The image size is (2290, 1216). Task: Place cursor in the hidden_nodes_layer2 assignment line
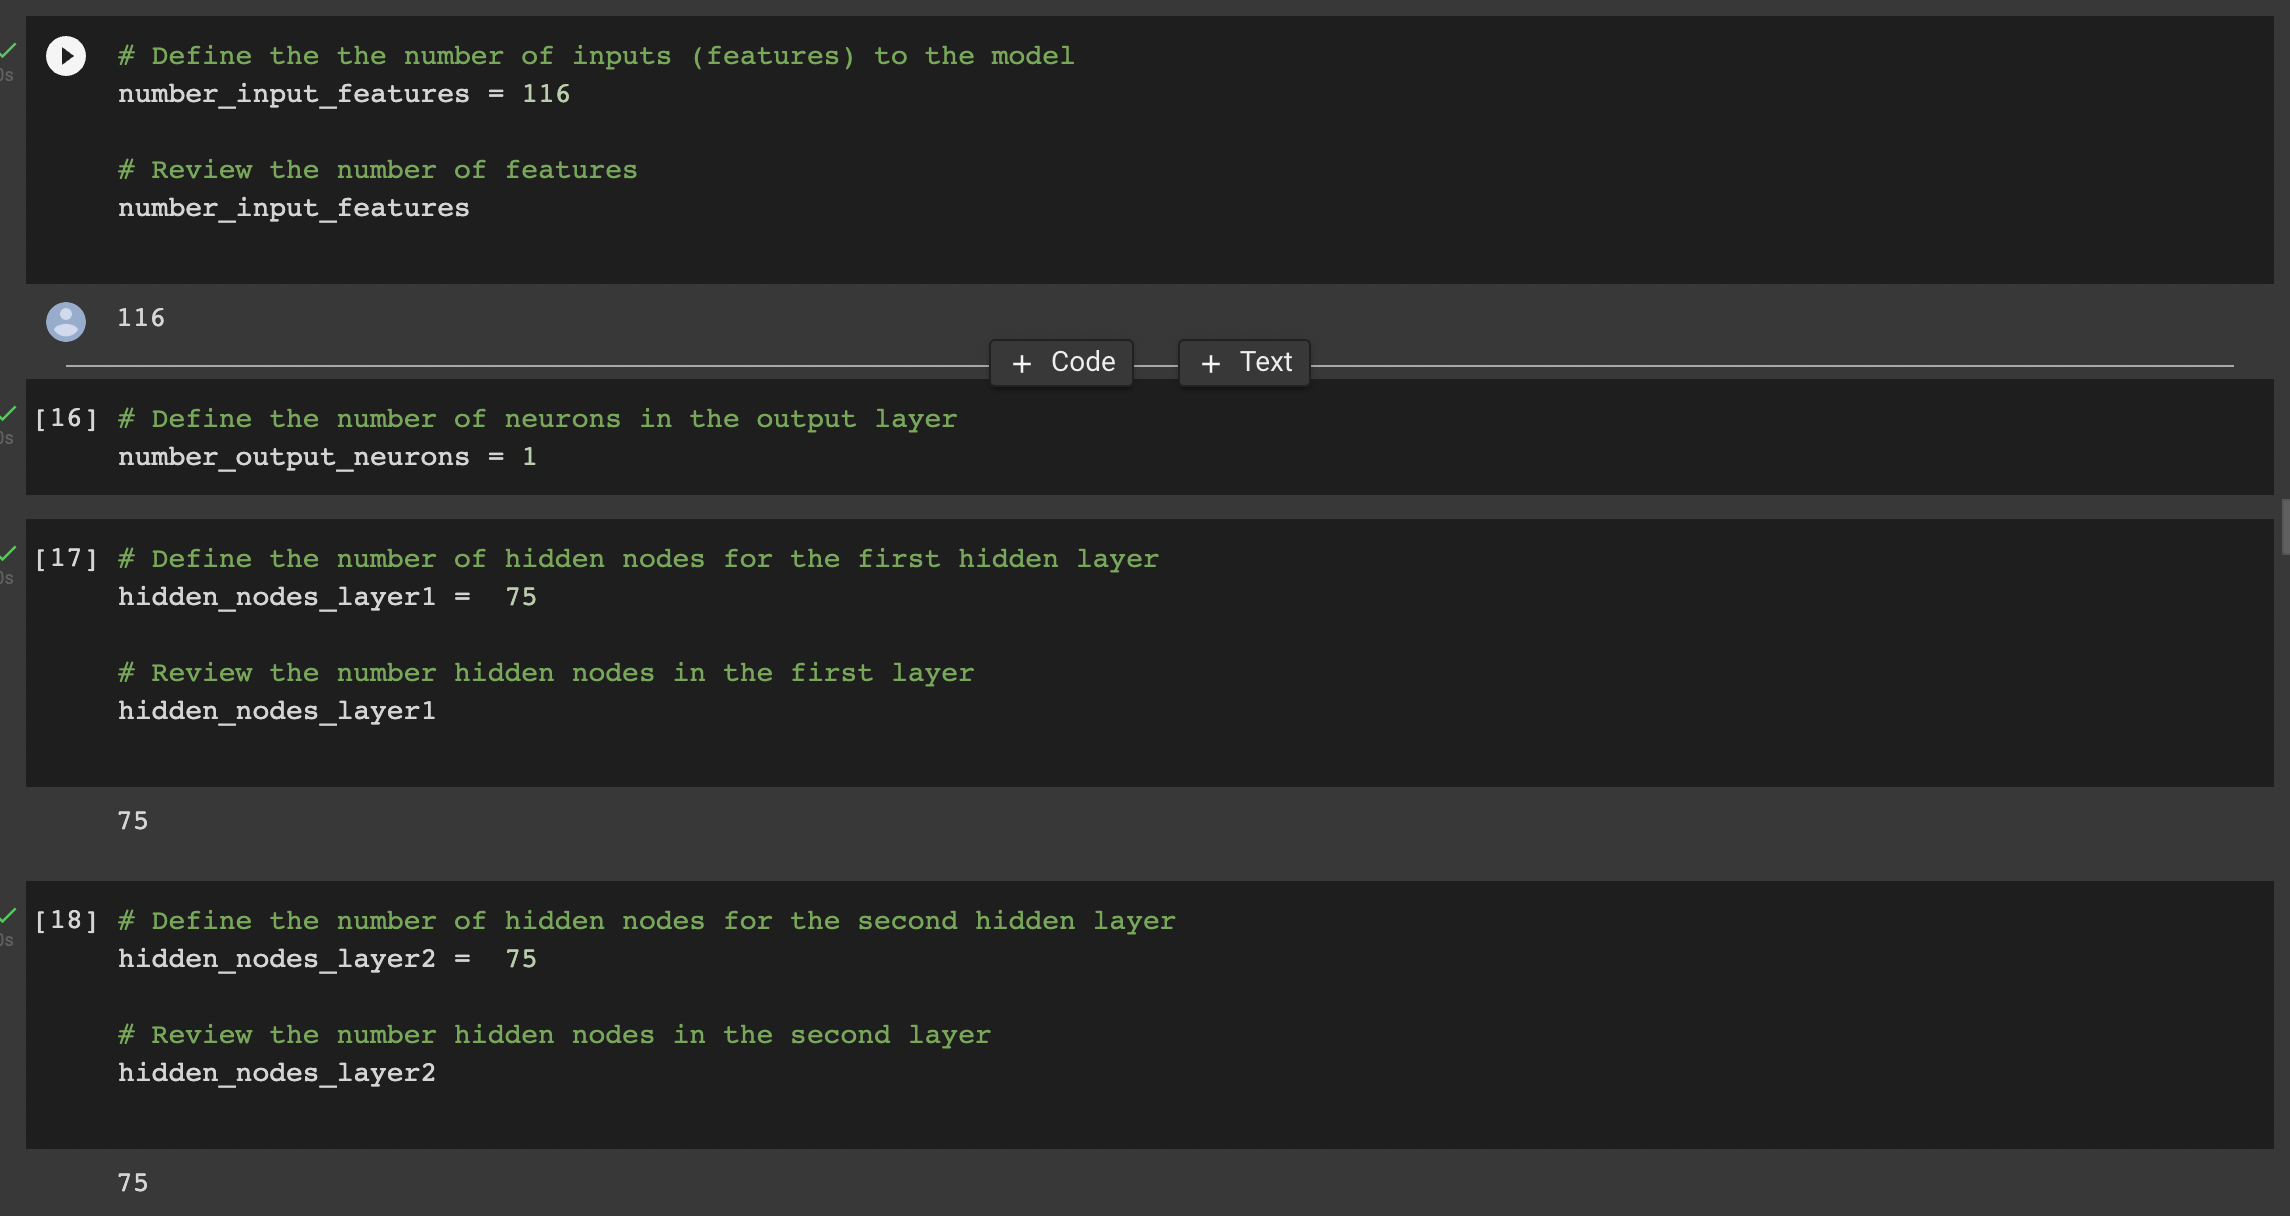[x=327, y=958]
